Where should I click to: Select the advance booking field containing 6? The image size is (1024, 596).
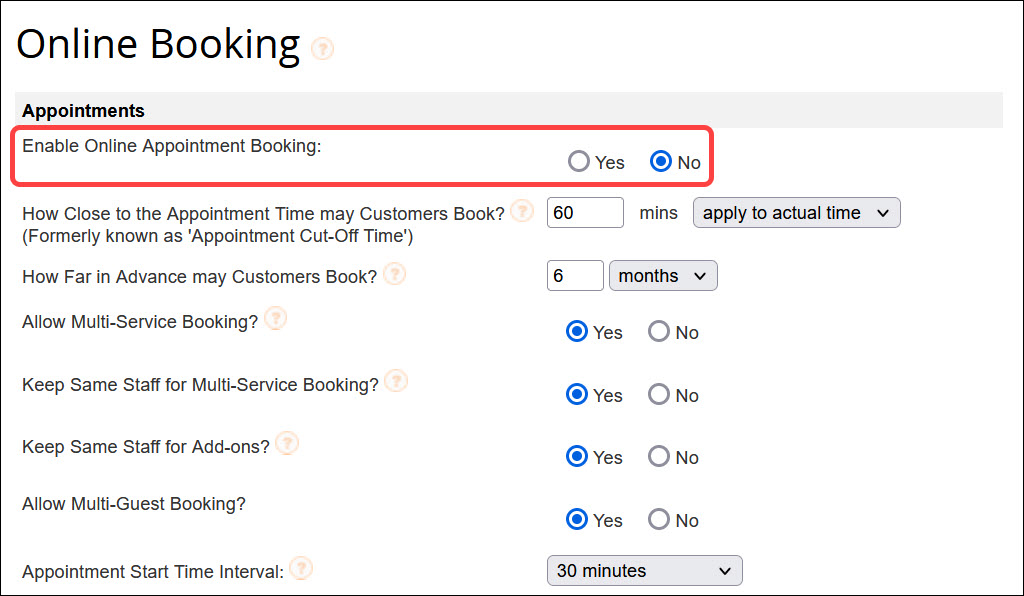click(575, 275)
